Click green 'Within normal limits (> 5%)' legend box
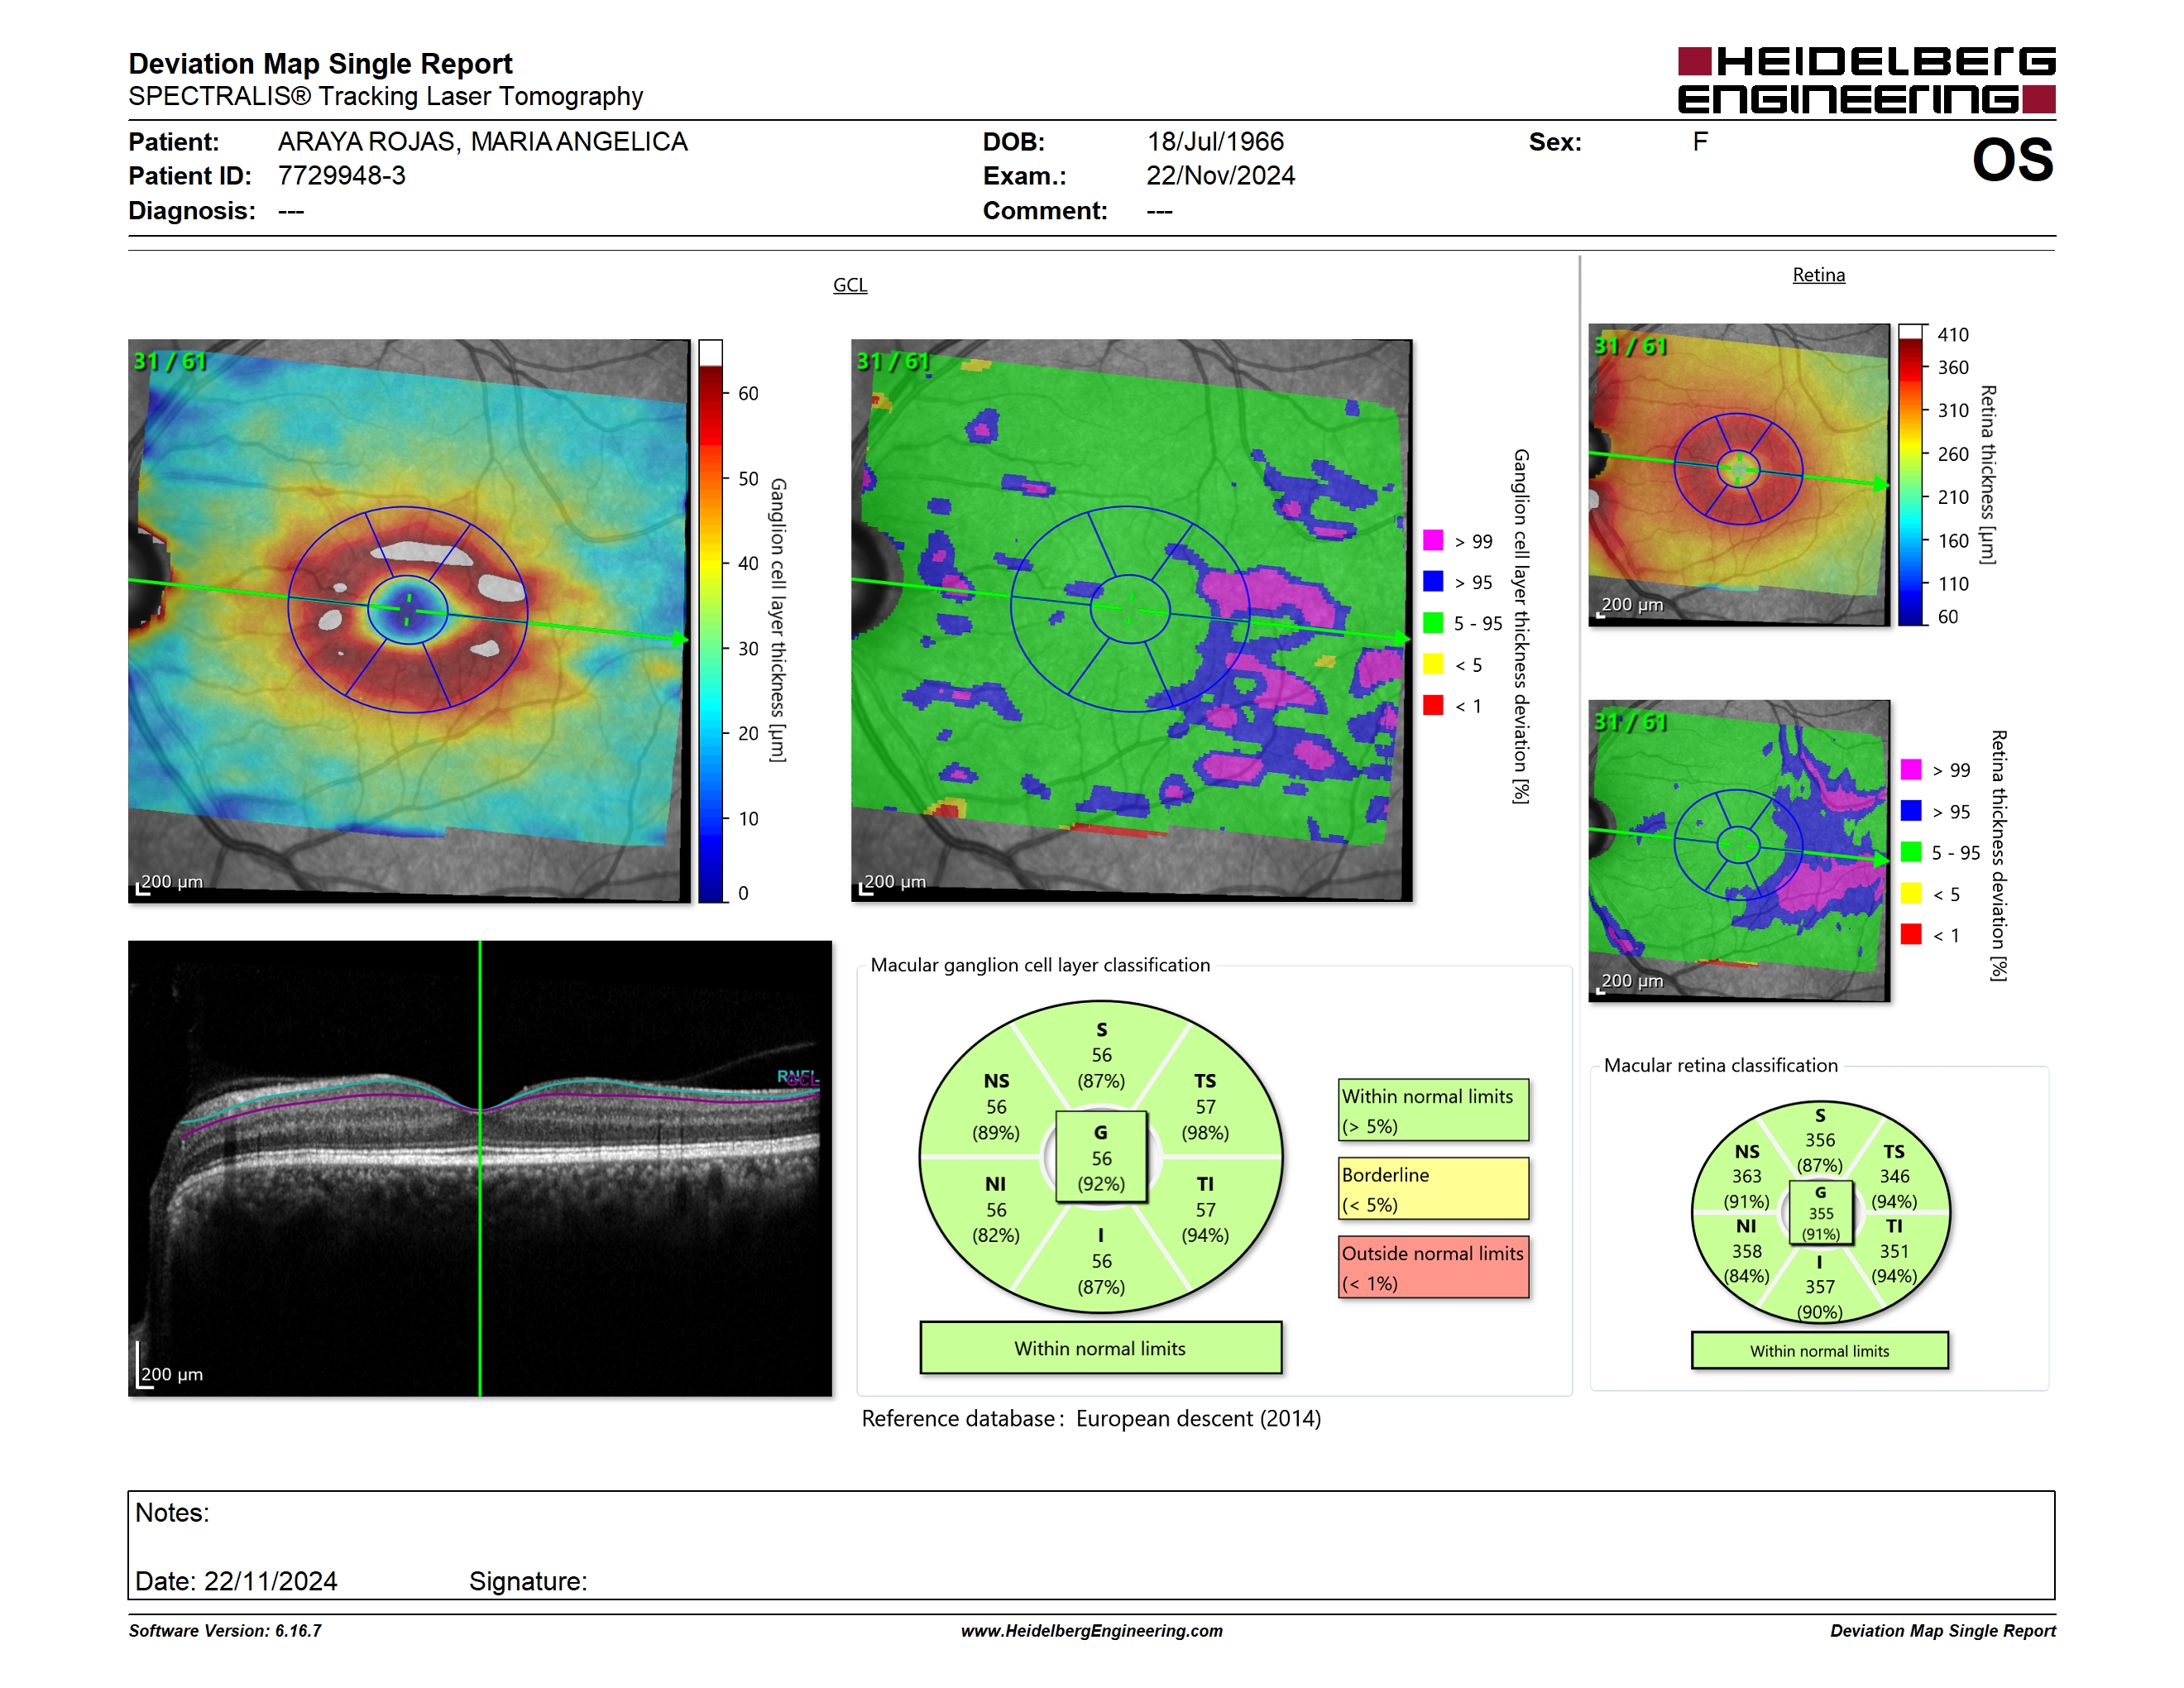The height and width of the screenshot is (1688, 2184). click(1433, 1110)
